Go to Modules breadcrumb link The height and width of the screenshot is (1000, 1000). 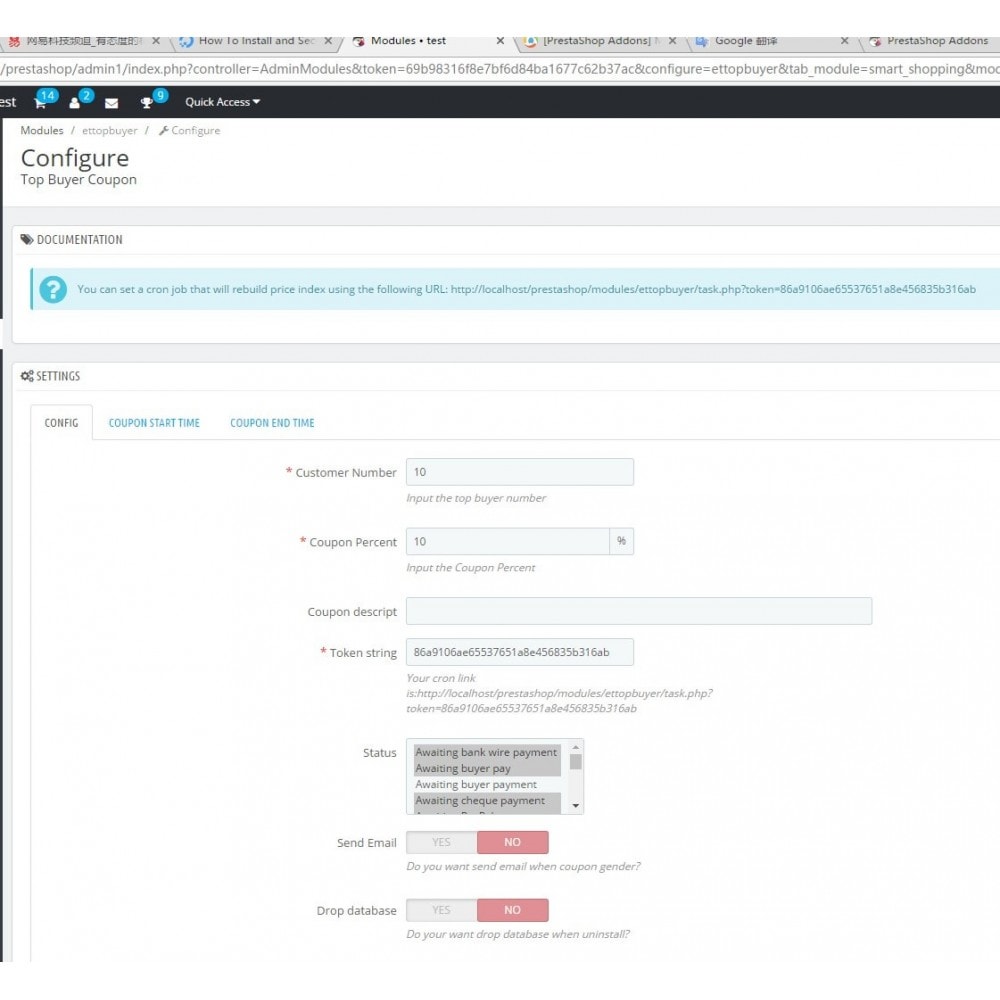(x=42, y=130)
